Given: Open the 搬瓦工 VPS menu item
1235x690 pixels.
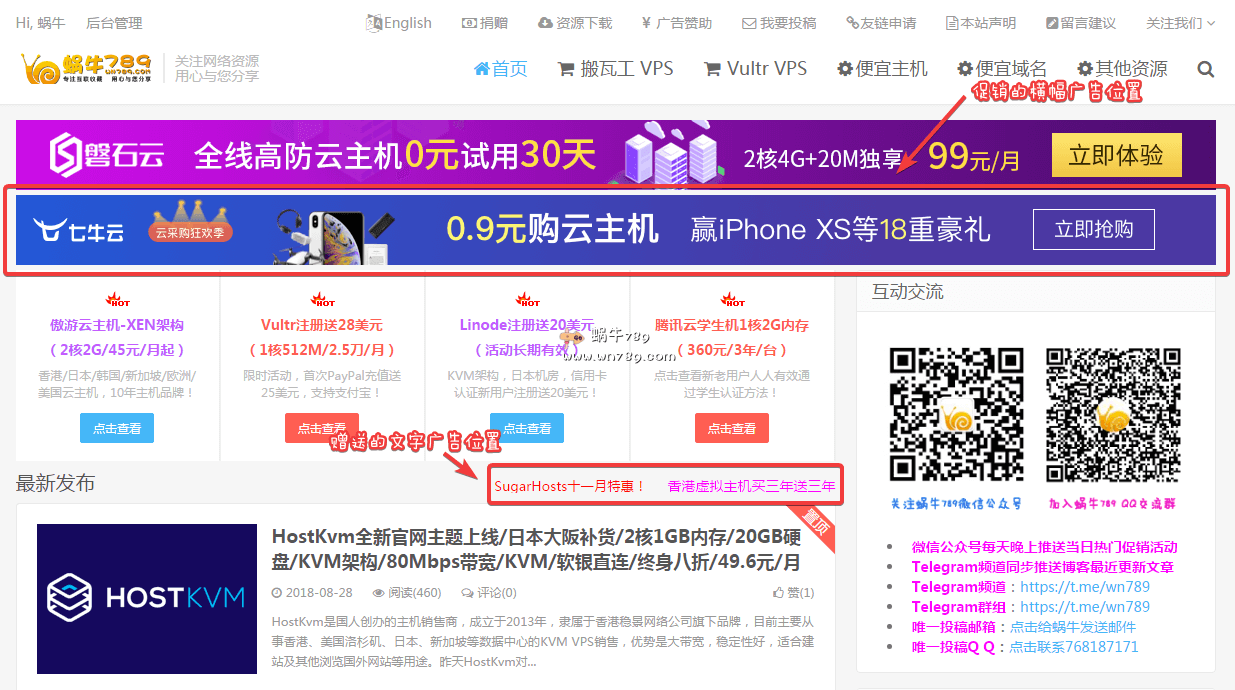Looking at the screenshot, I should pyautogui.click(x=615, y=69).
